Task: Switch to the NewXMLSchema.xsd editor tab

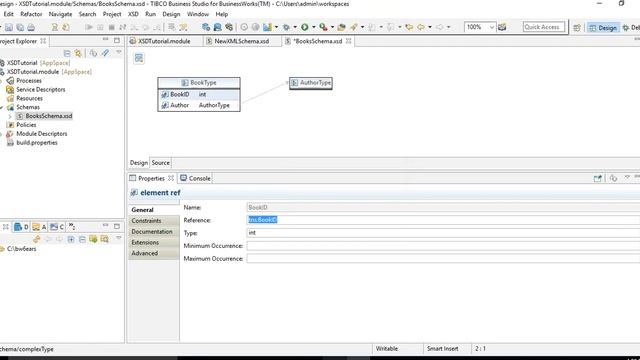Action: pyautogui.click(x=241, y=41)
